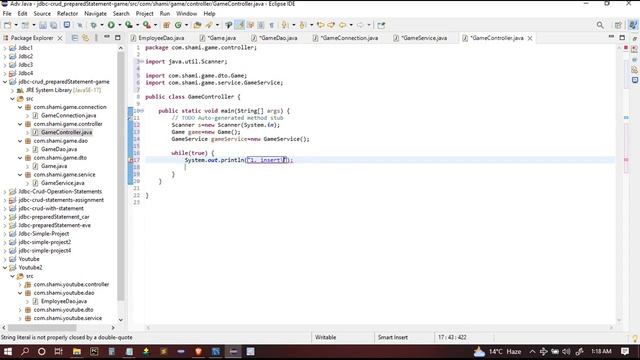Collapse com.shami.game.connection package
This screenshot has width=640, height=360.
pyautogui.click(x=20, y=107)
